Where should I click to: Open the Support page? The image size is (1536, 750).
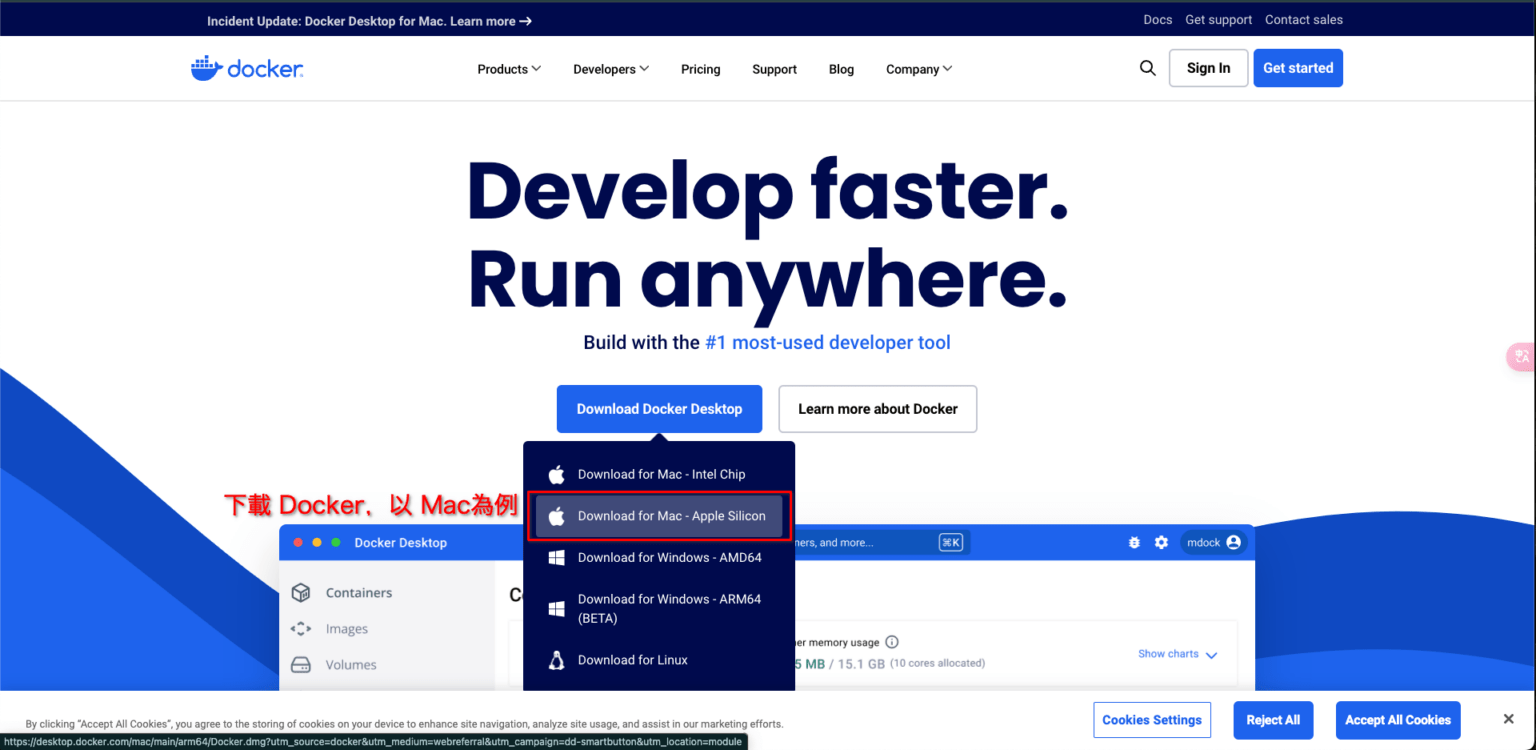pos(775,69)
